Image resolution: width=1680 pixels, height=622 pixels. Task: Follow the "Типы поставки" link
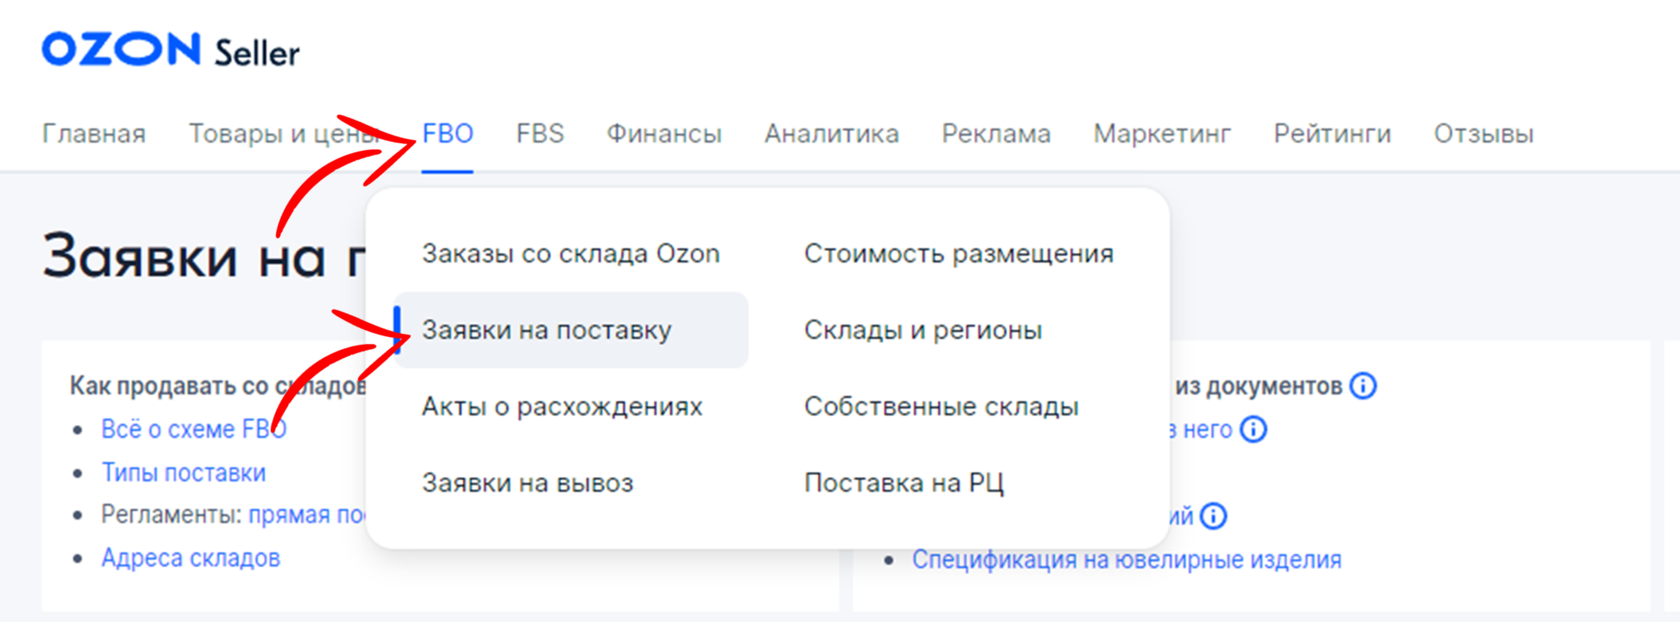183,473
